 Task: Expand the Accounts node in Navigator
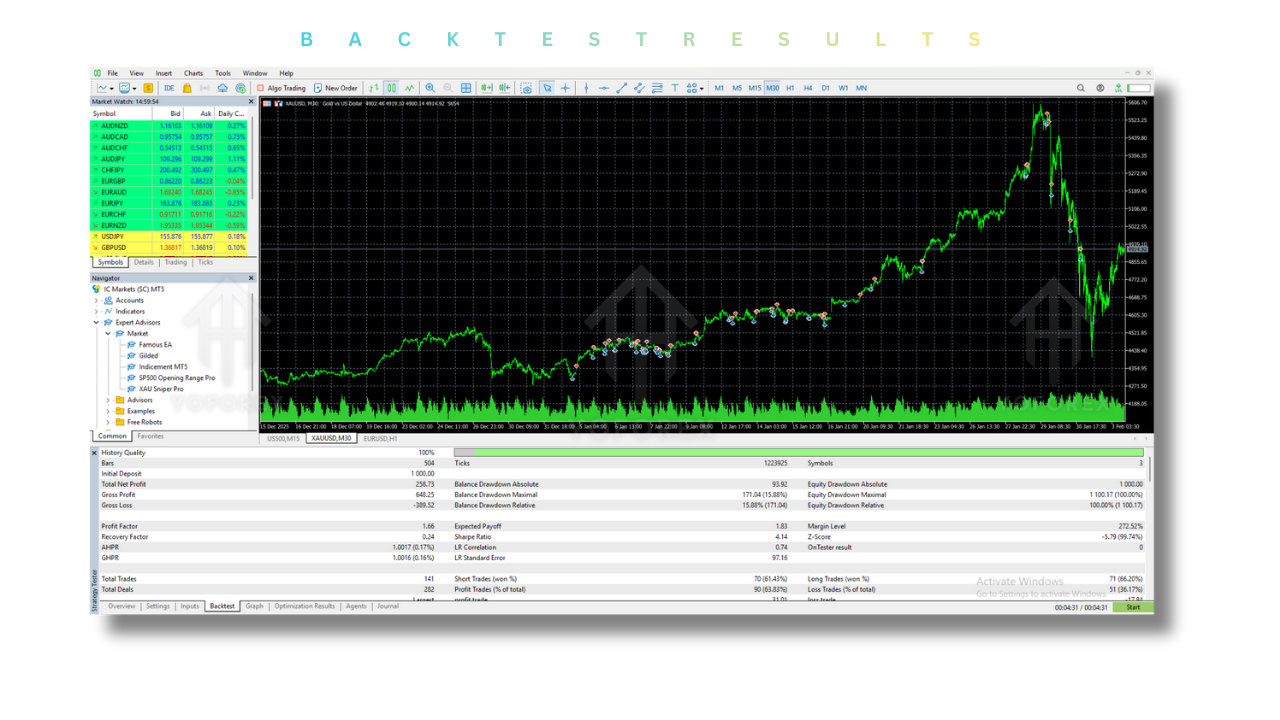click(97, 300)
